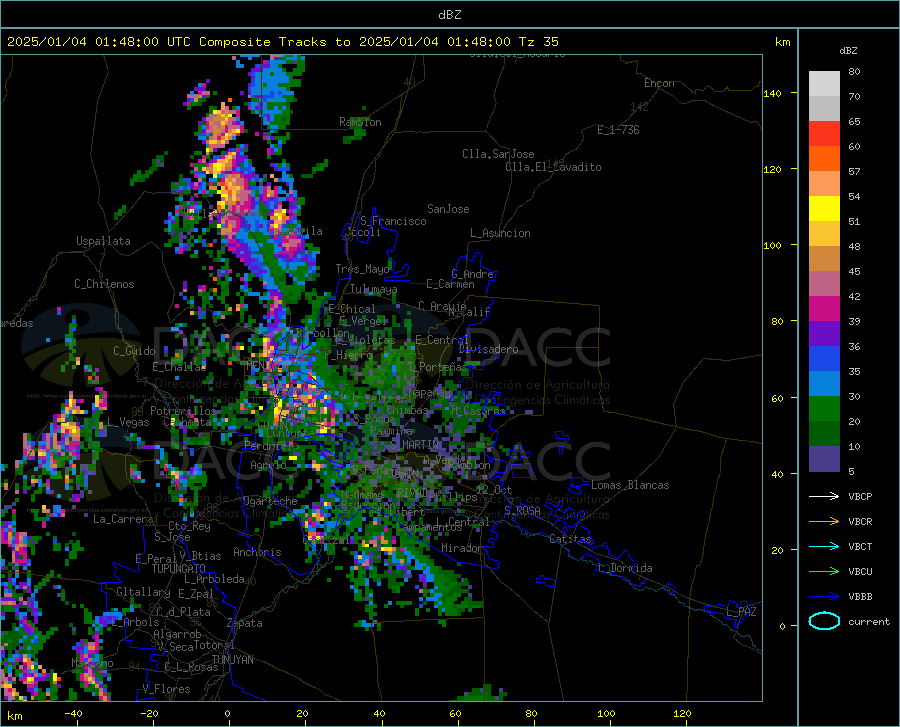This screenshot has height=727, width=900.
Task: Click the blue VBBB arrow in legend
Action: pos(824,597)
